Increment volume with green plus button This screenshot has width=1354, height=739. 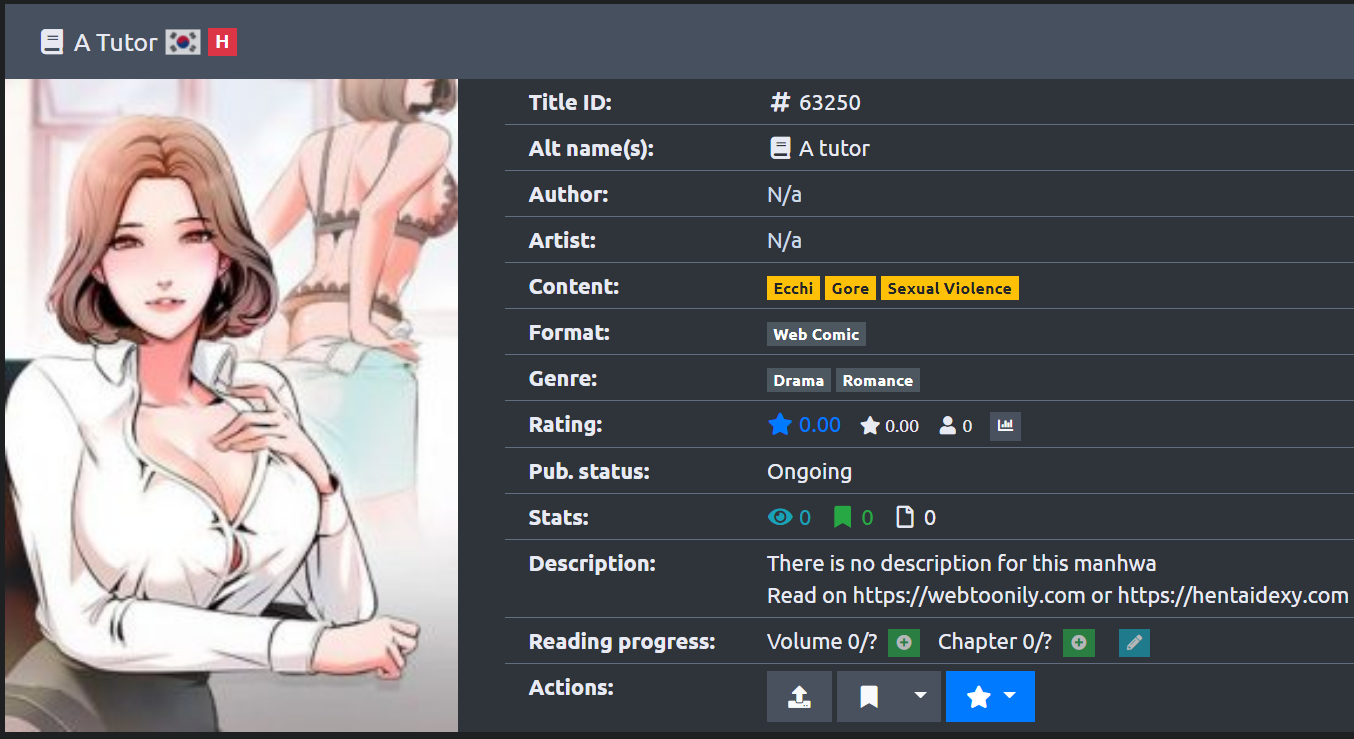click(x=904, y=643)
